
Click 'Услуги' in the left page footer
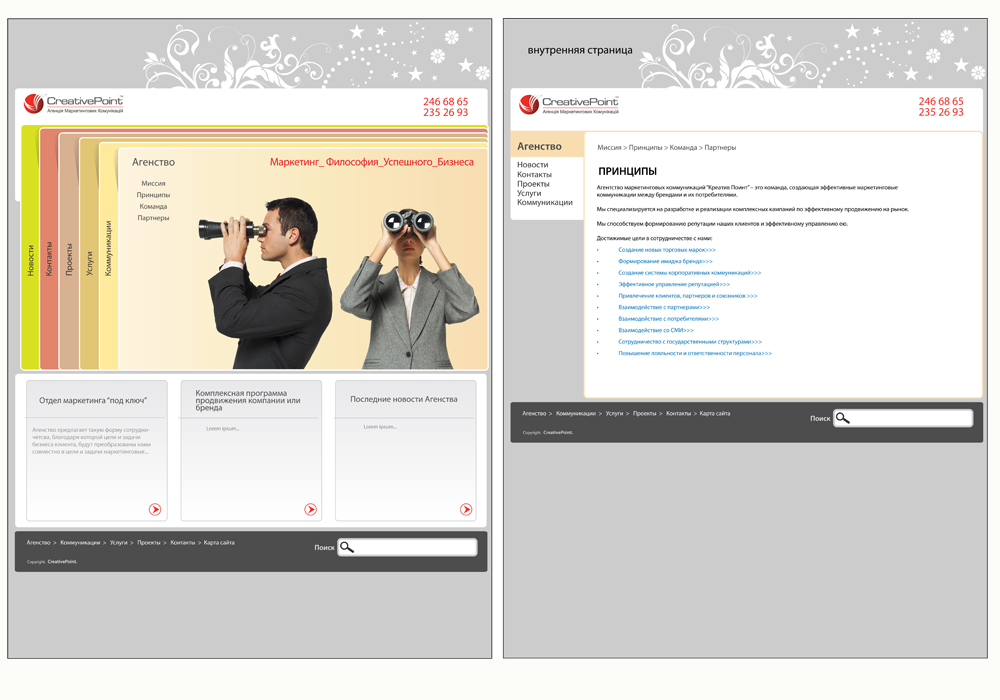click(119, 543)
